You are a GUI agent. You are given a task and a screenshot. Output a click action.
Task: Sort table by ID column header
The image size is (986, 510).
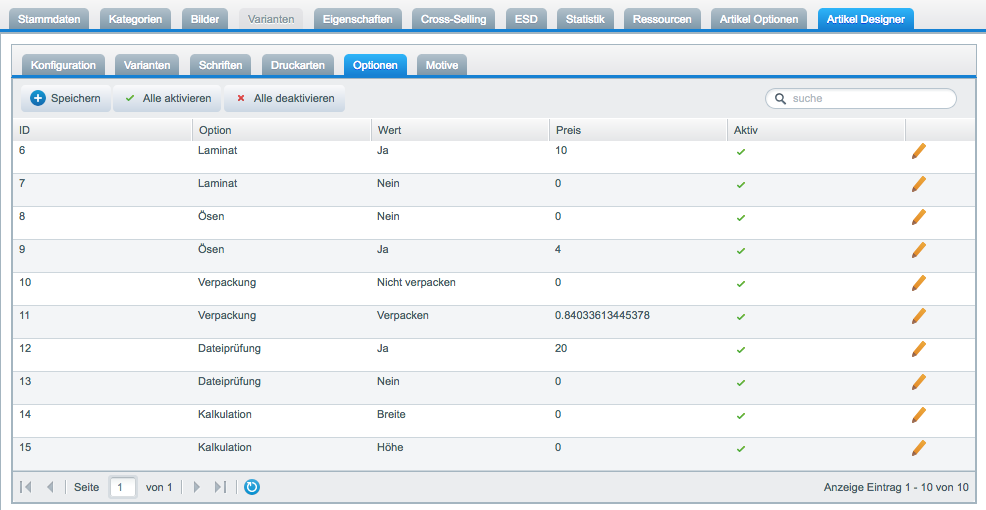(x=25, y=130)
